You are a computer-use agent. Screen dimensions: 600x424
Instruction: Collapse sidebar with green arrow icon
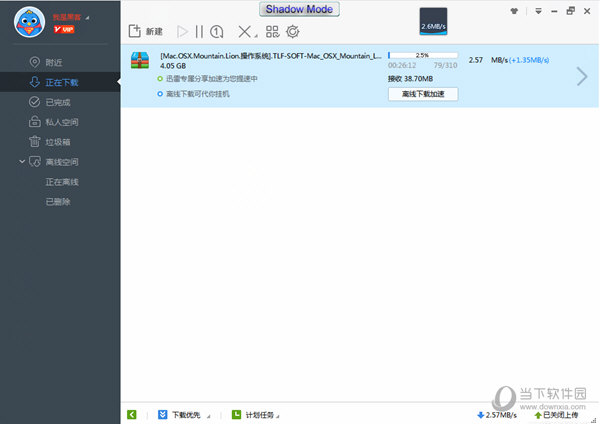132,414
